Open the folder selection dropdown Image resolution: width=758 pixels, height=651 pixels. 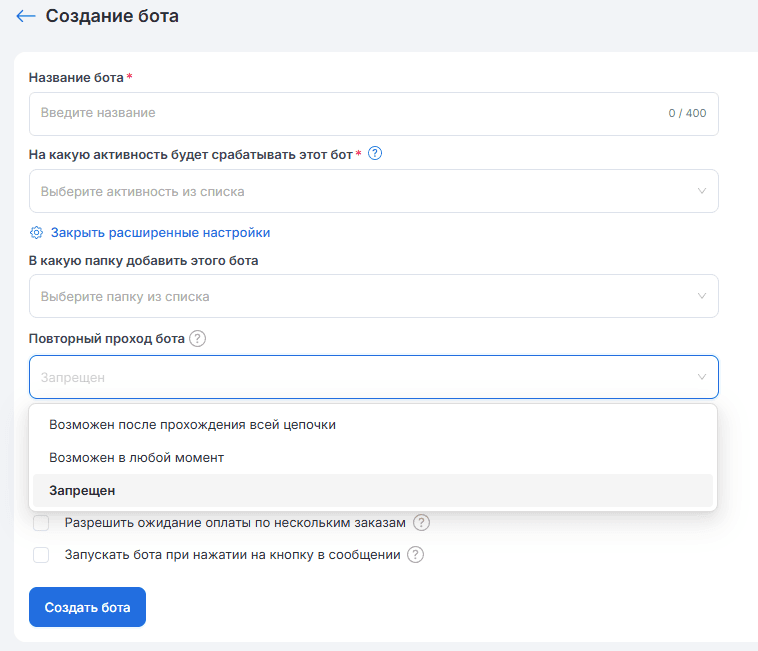(374, 296)
